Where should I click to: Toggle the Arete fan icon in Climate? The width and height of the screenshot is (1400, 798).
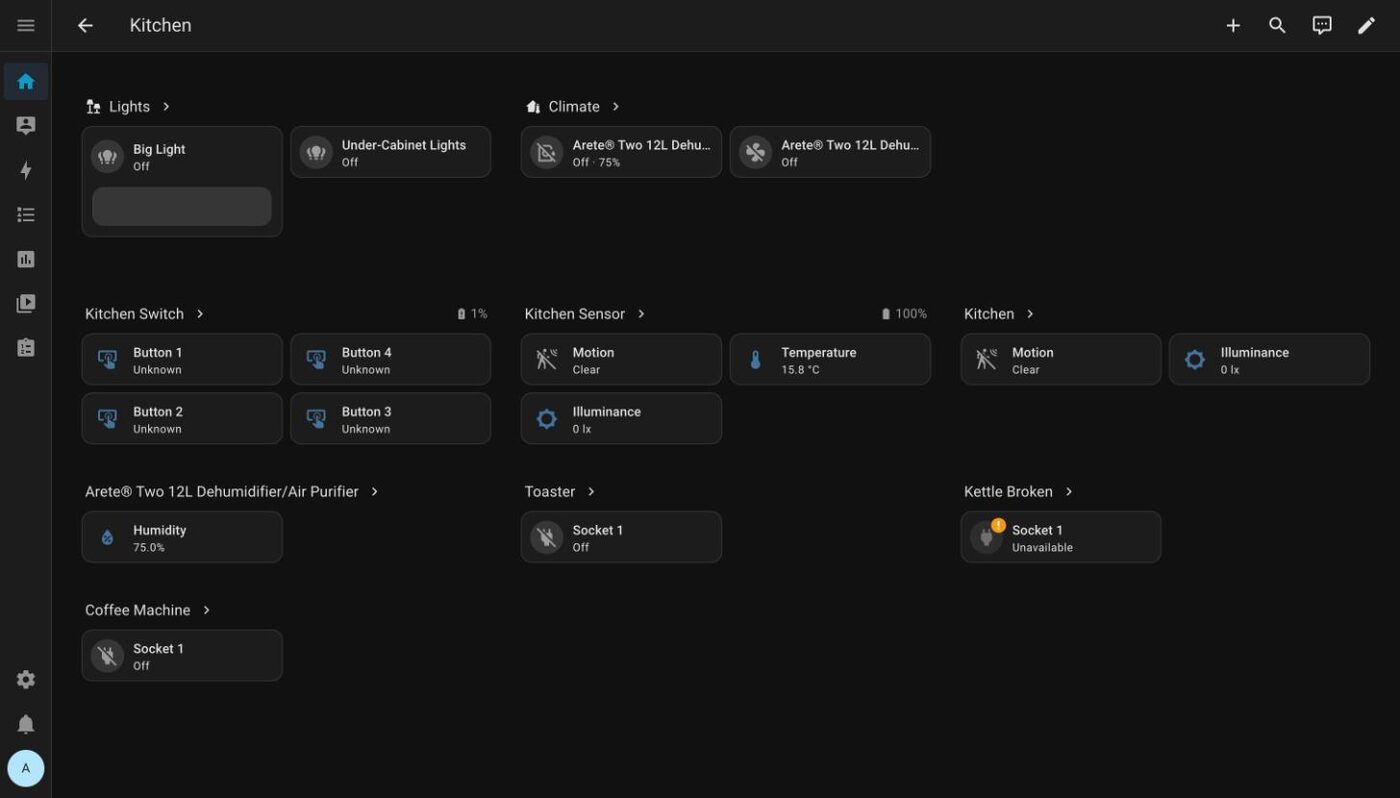click(x=755, y=153)
